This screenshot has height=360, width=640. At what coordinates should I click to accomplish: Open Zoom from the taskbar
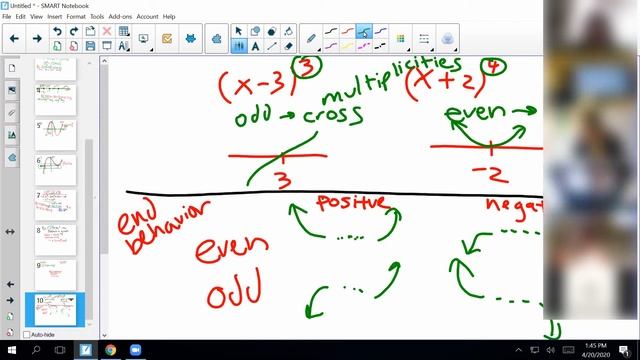pyautogui.click(x=135, y=350)
